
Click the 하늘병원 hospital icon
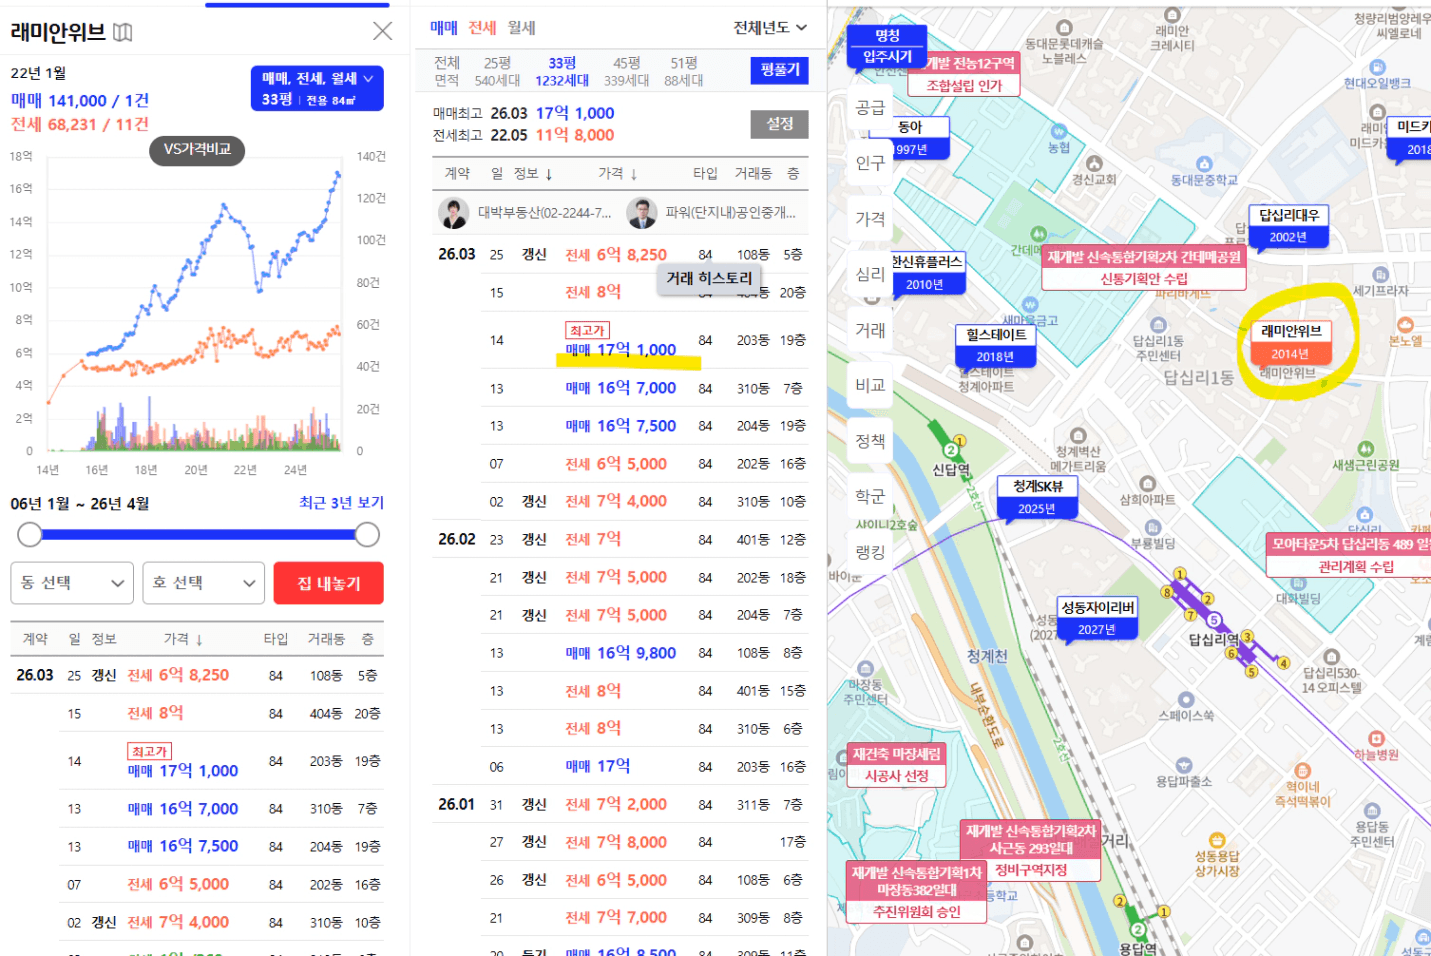tap(1376, 738)
